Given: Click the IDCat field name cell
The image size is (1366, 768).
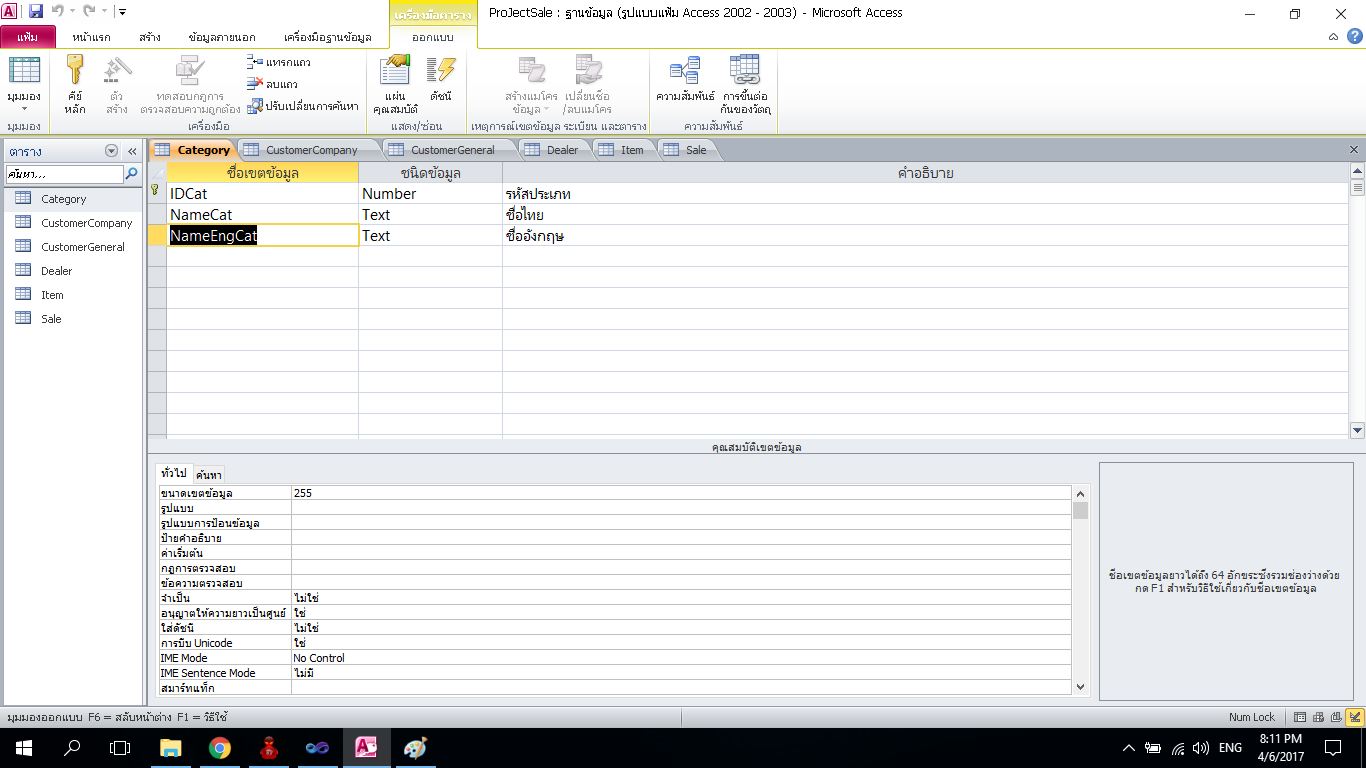Looking at the screenshot, I should (x=262, y=194).
